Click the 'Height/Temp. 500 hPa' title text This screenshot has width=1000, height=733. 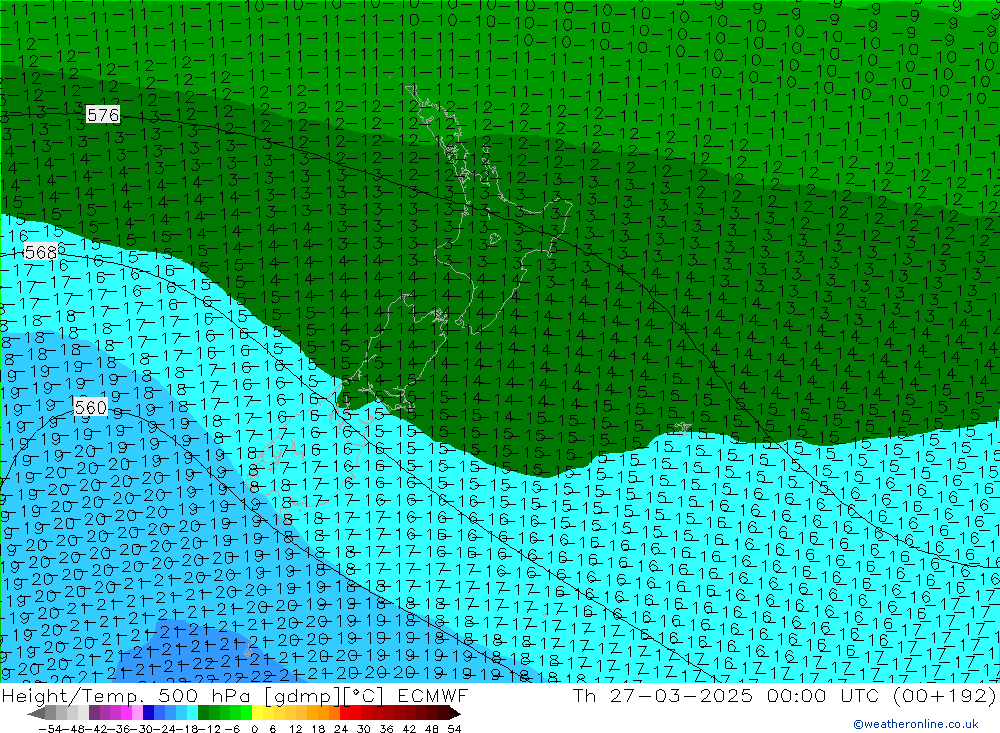128,696
